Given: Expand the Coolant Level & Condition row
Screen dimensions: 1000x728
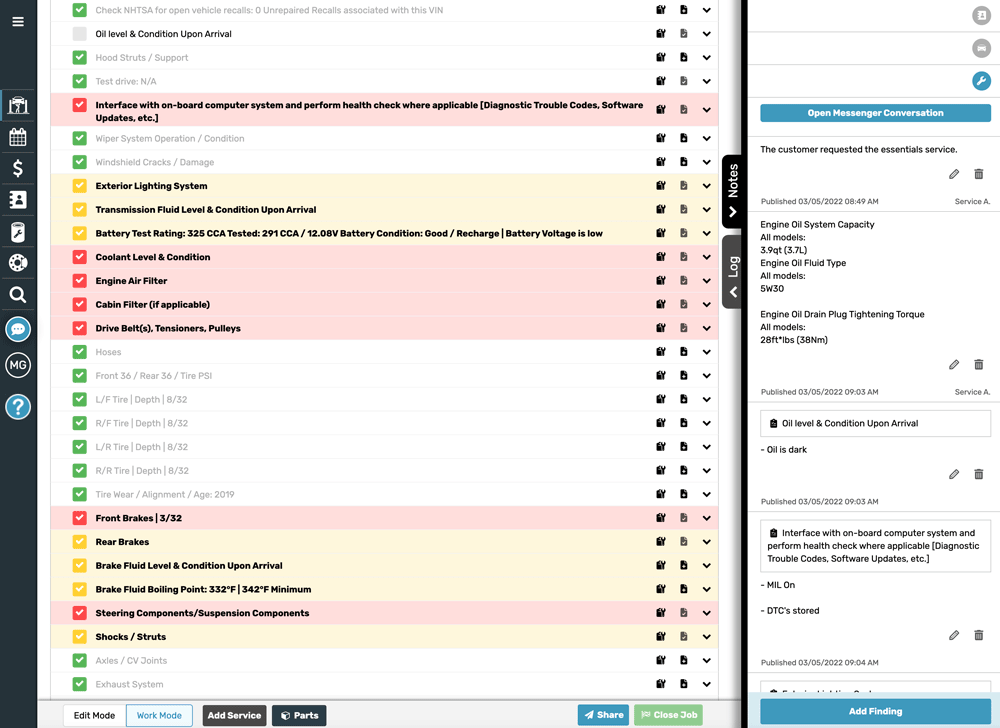Looking at the screenshot, I should [x=706, y=257].
